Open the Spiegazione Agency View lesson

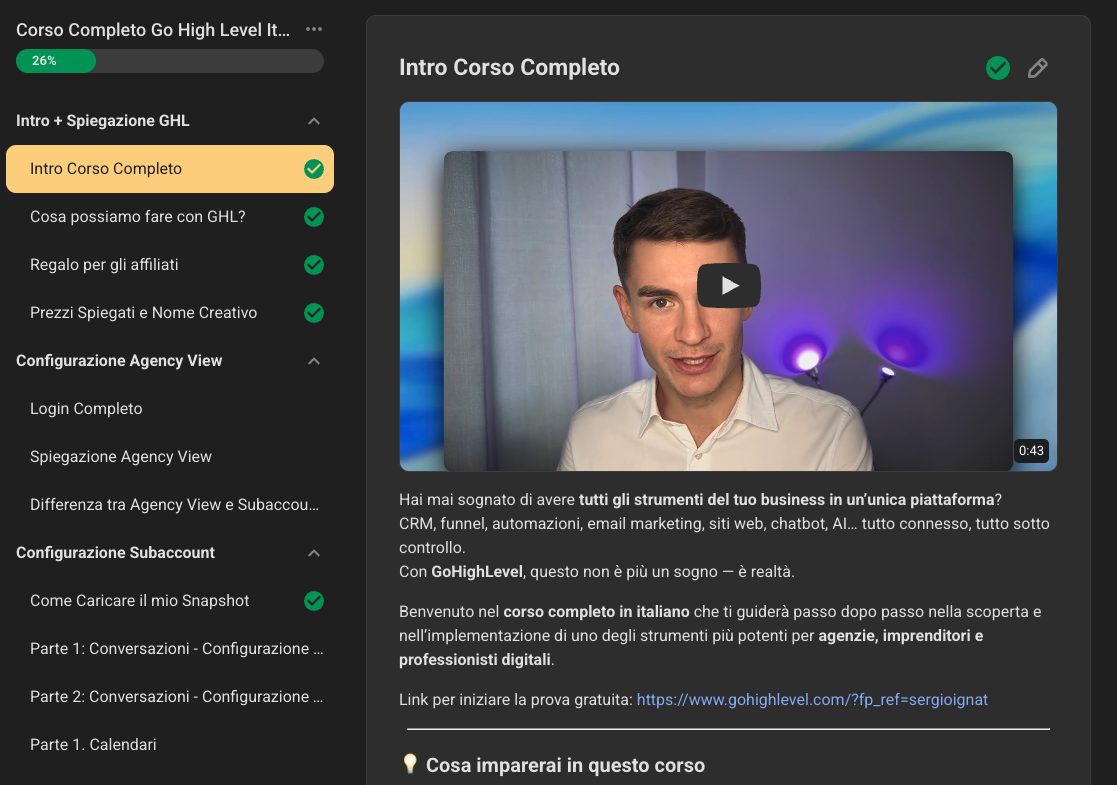170,457
